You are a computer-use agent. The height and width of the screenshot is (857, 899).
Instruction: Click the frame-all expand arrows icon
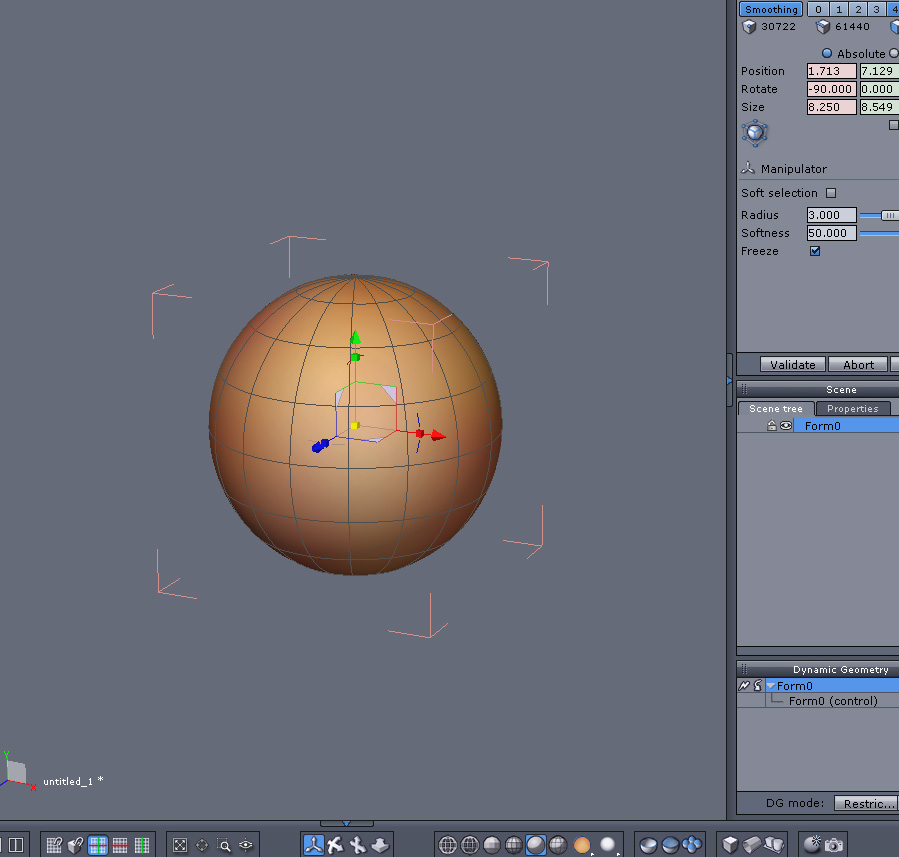pos(180,845)
